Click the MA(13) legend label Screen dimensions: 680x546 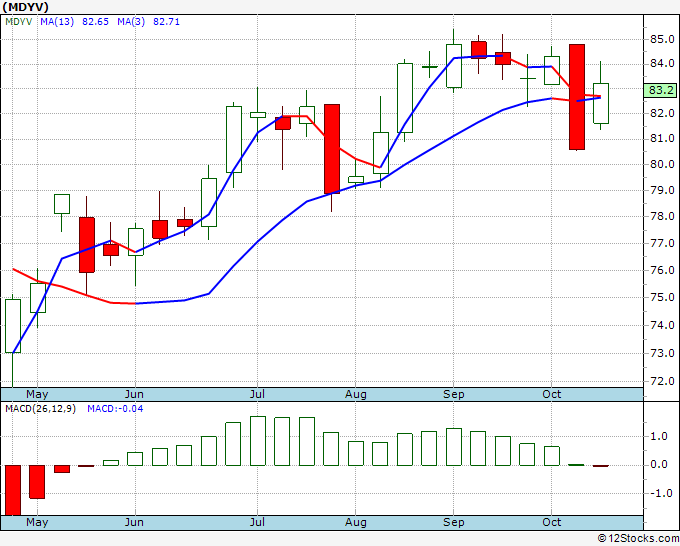coord(57,22)
